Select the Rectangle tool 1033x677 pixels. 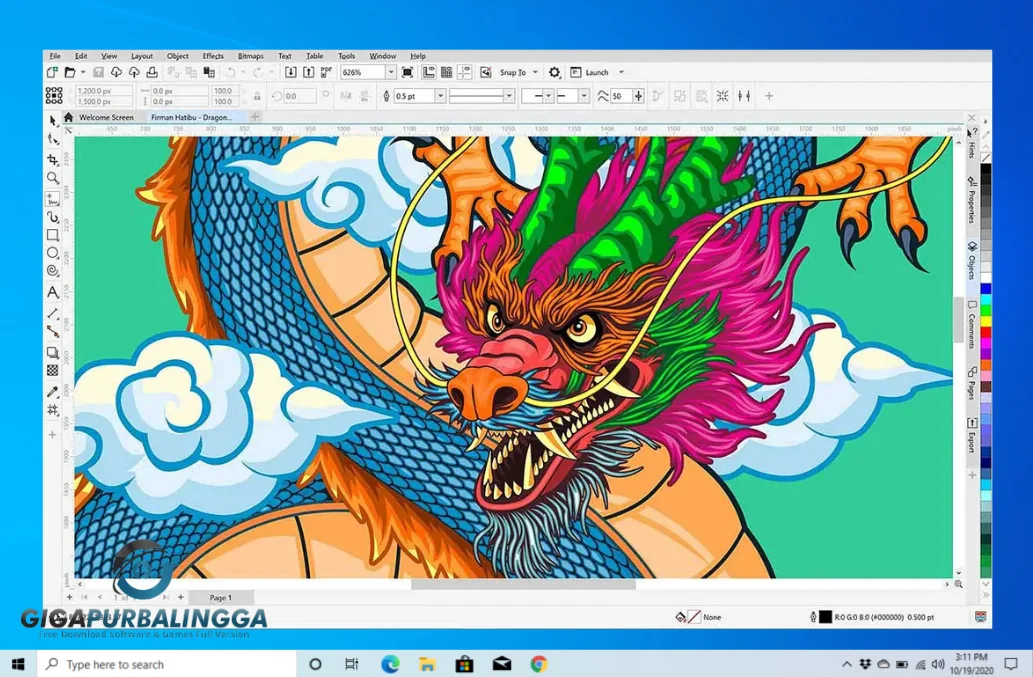point(53,236)
